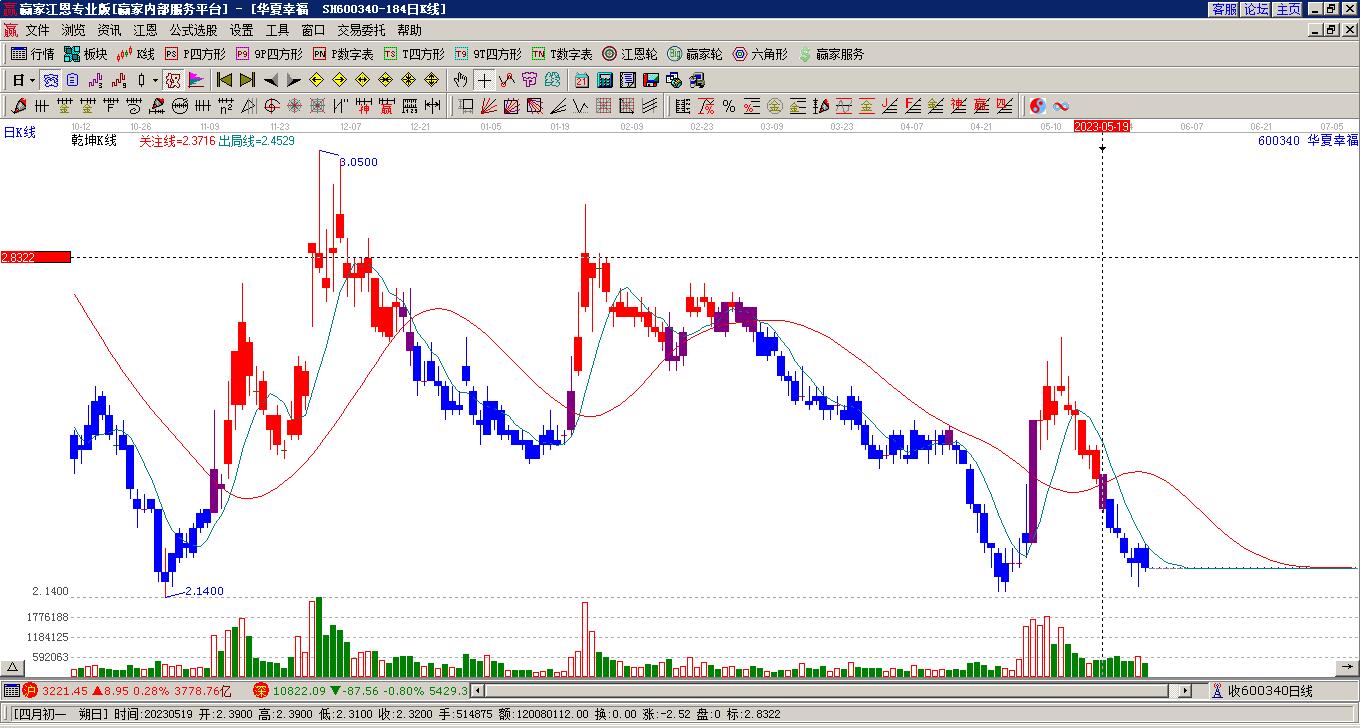This screenshot has height=728, width=1360.
Task: Switch to the K线 chart button
Action: [136, 54]
